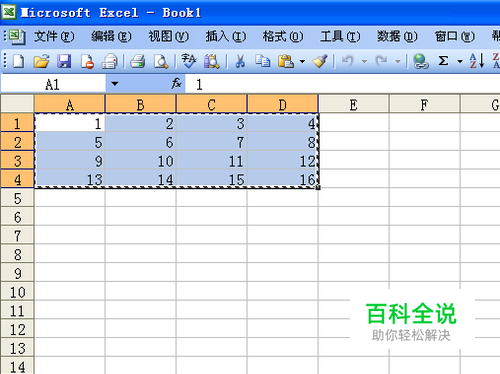Viewport: 500px width, 374px height.
Task: Select column A header
Action: click(x=69, y=104)
